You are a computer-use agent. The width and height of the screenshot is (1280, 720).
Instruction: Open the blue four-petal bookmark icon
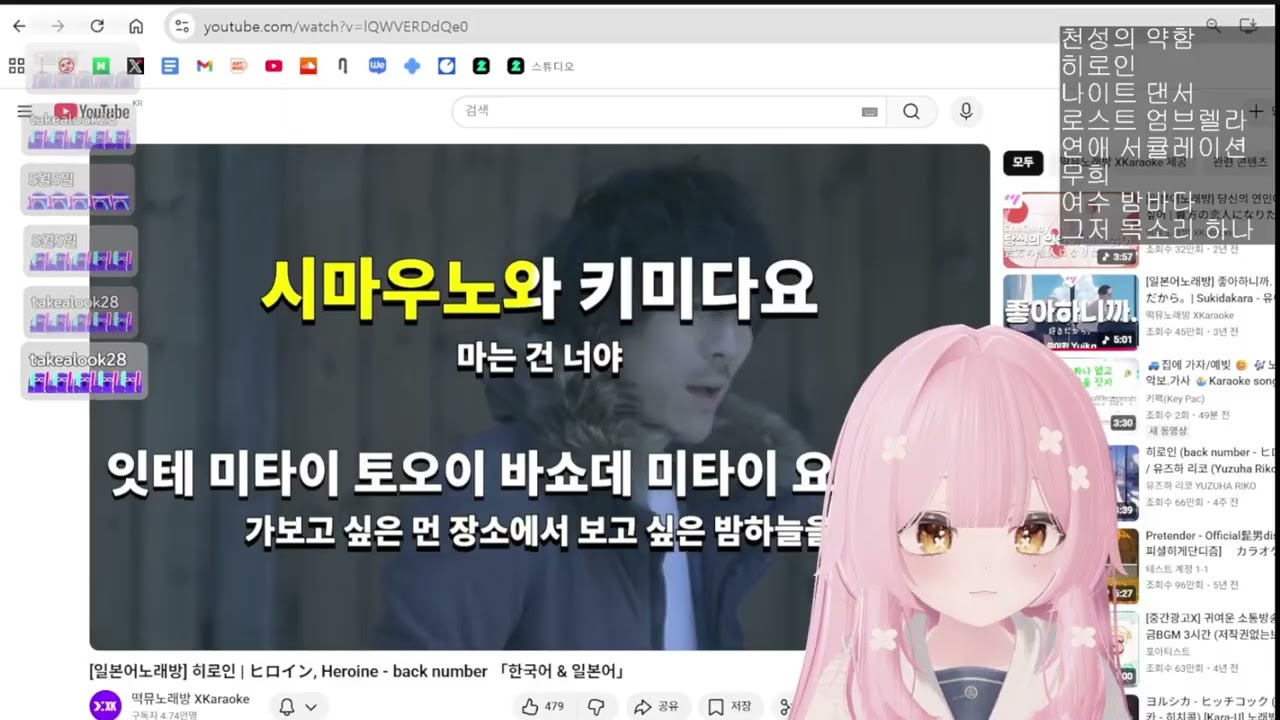click(412, 66)
